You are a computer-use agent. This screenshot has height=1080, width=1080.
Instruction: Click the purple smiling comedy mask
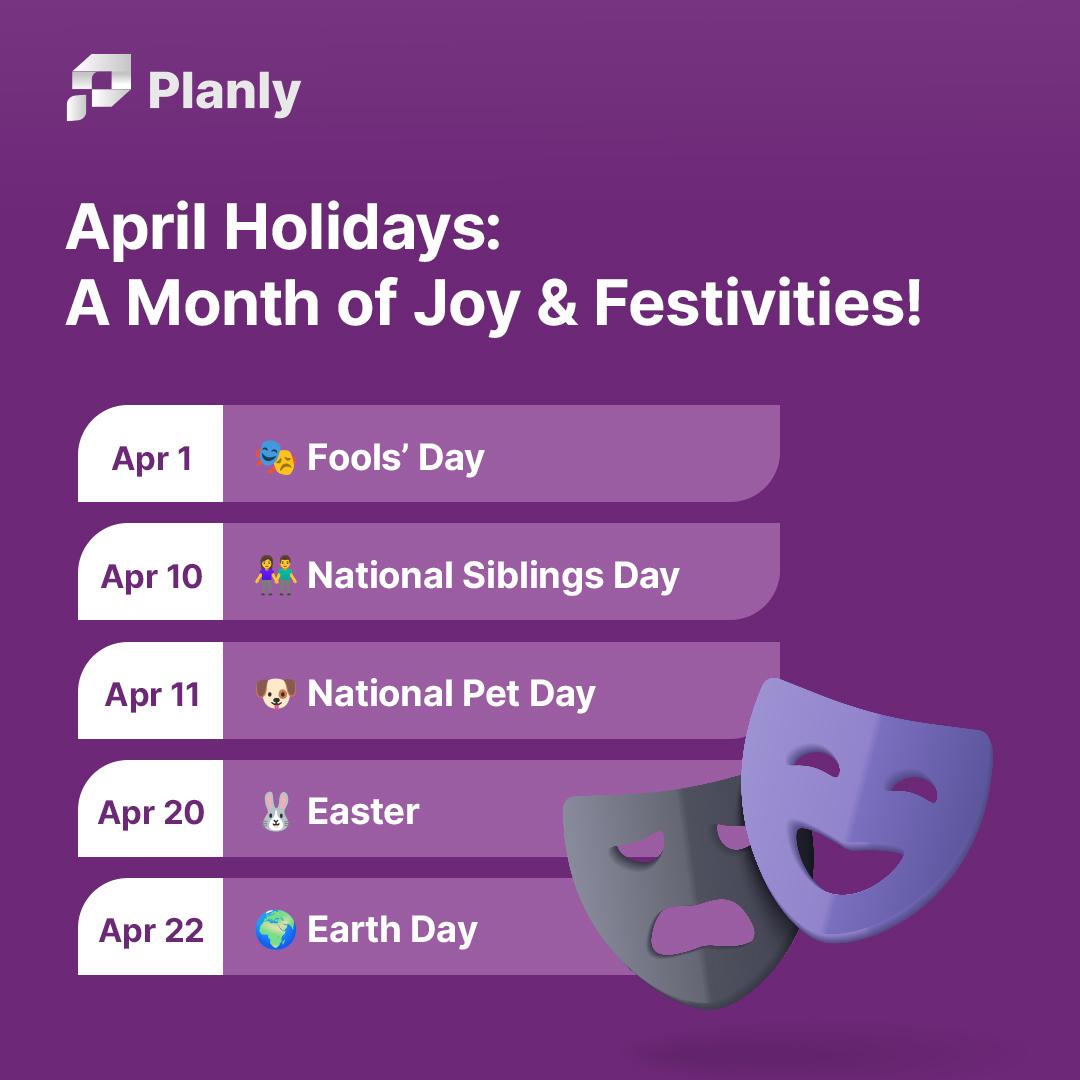point(866,809)
